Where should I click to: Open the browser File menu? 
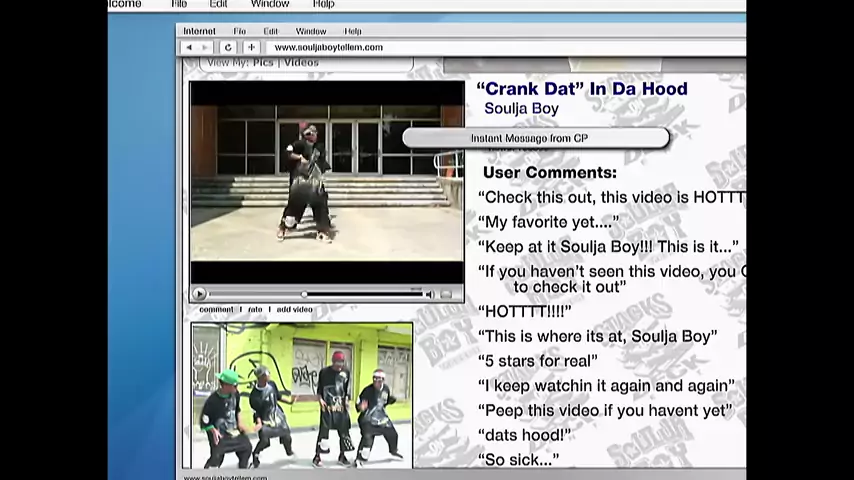click(240, 31)
